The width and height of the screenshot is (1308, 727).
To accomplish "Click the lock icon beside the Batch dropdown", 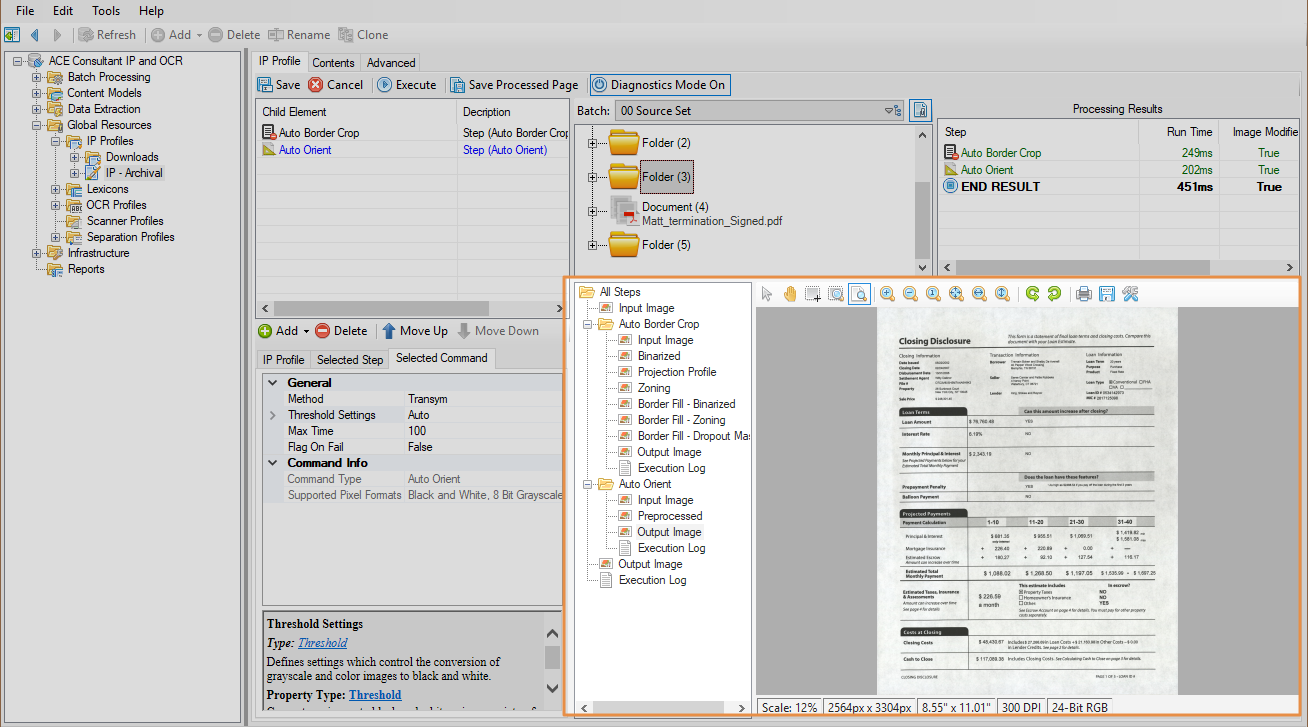I will [x=920, y=111].
